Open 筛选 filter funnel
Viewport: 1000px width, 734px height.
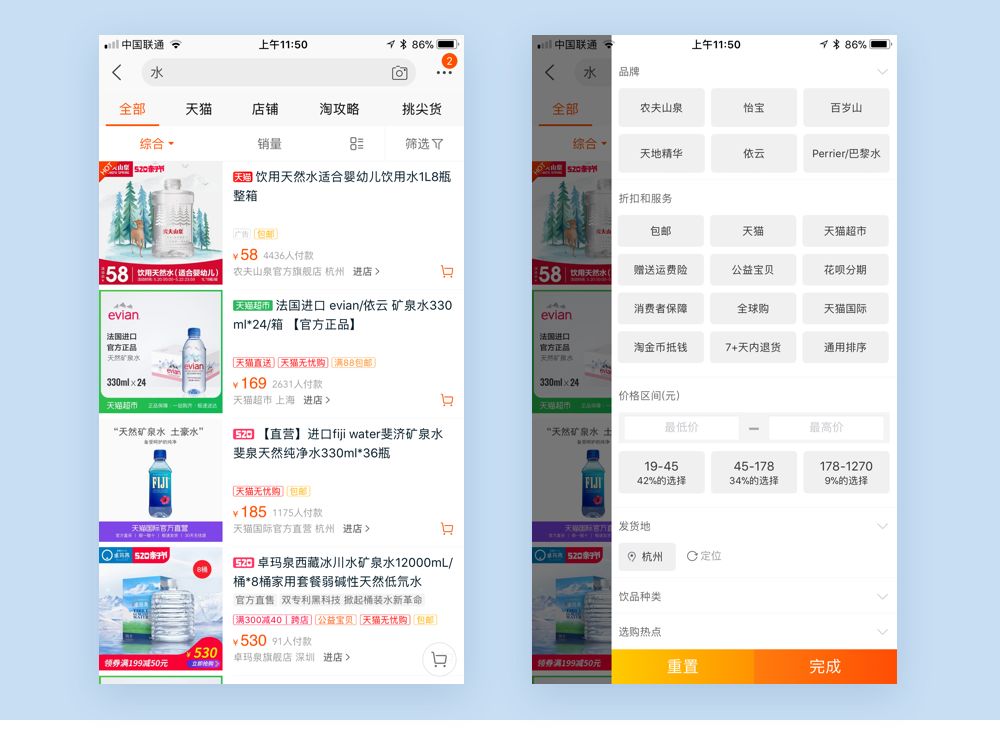click(424, 143)
